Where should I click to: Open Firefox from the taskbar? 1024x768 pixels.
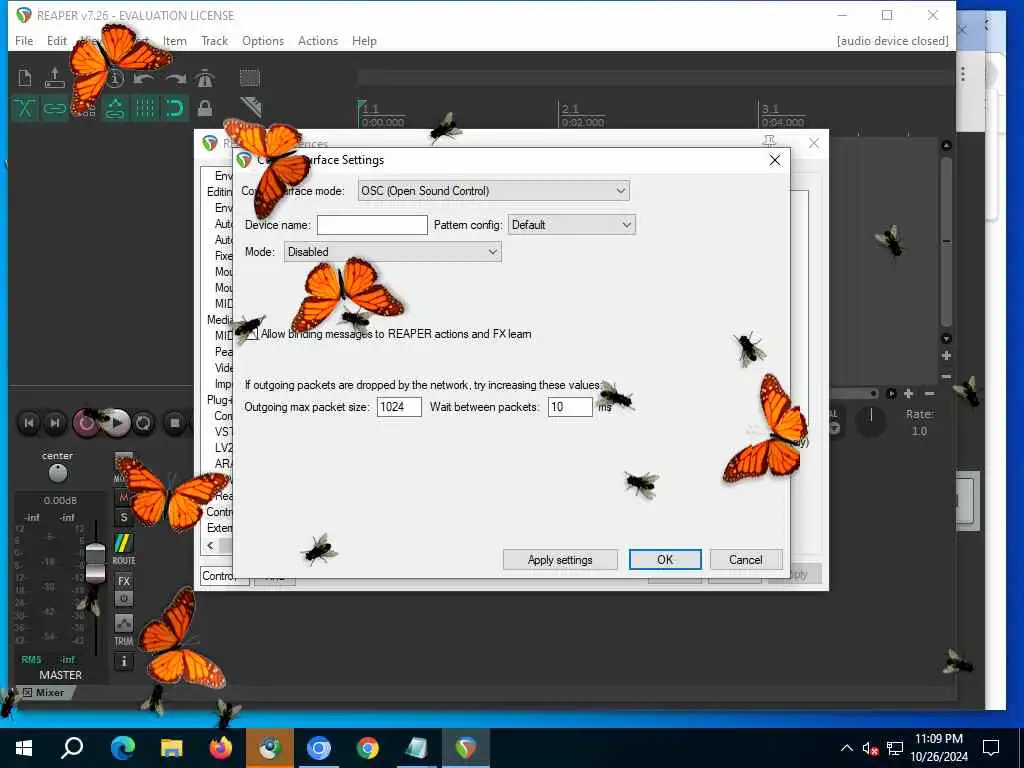[x=221, y=748]
